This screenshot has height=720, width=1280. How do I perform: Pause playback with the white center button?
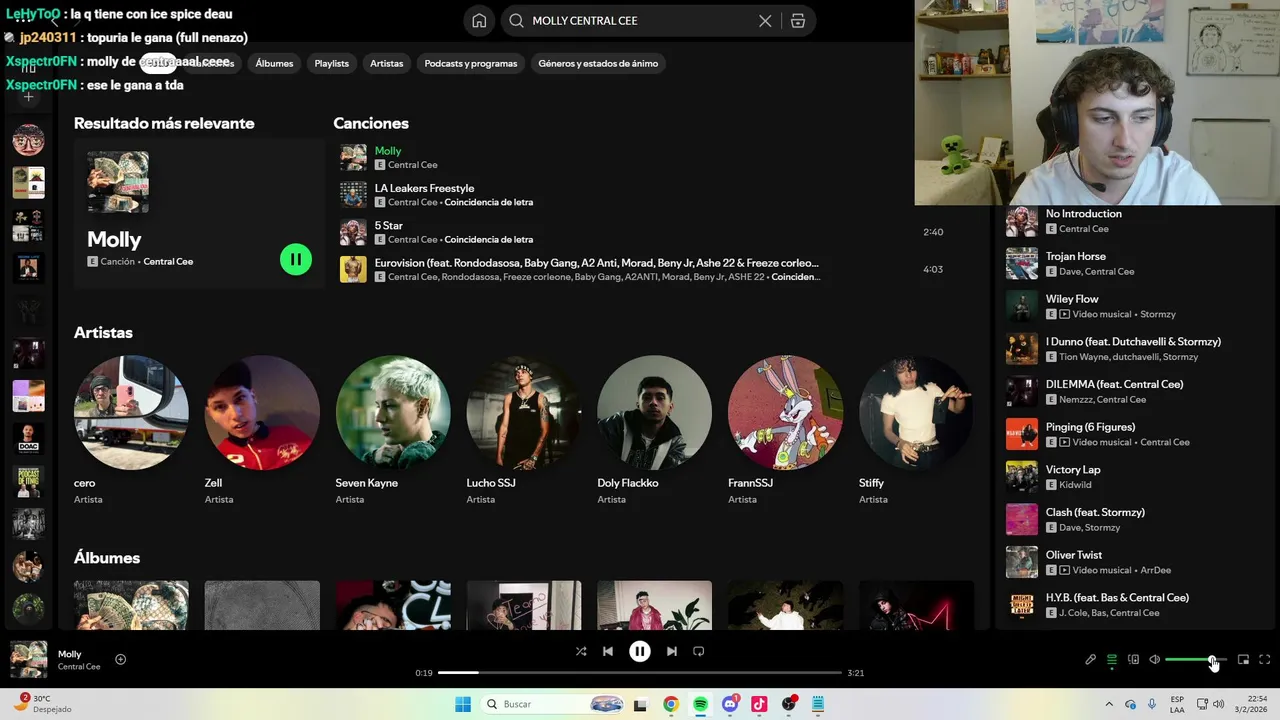pos(640,651)
